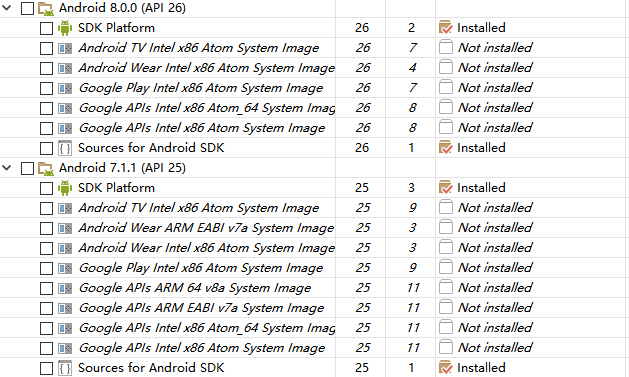Screen dimensions: 629x377
Task: Click installed status icon of API 25 SDK Platform
Action: click(x=446, y=187)
